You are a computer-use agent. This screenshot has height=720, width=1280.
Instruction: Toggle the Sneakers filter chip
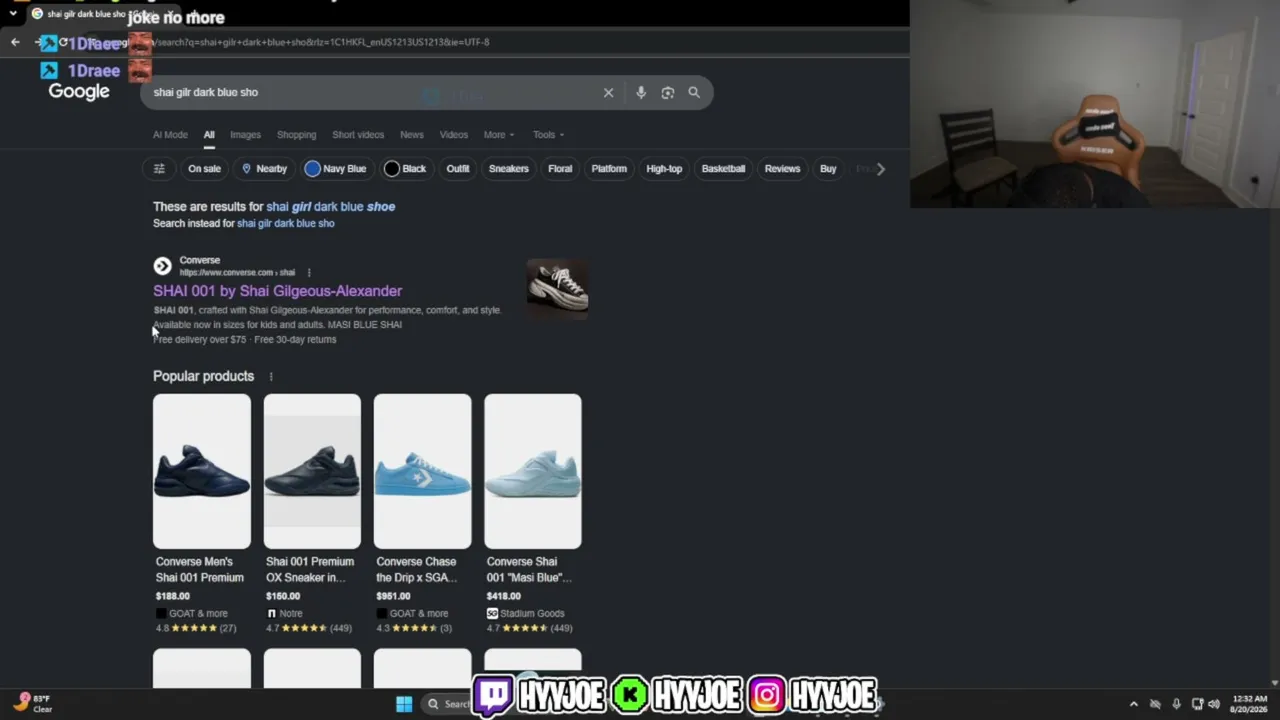pyautogui.click(x=508, y=169)
